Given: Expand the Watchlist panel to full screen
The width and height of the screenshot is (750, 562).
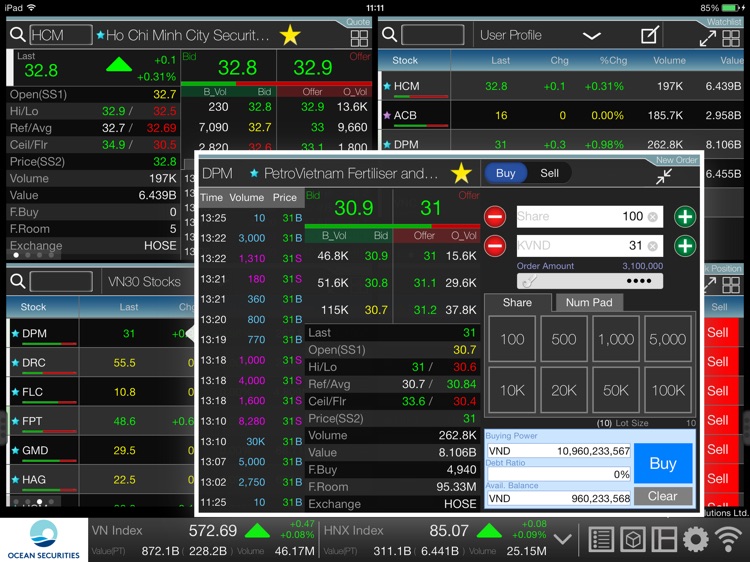Looking at the screenshot, I should 708,38.
